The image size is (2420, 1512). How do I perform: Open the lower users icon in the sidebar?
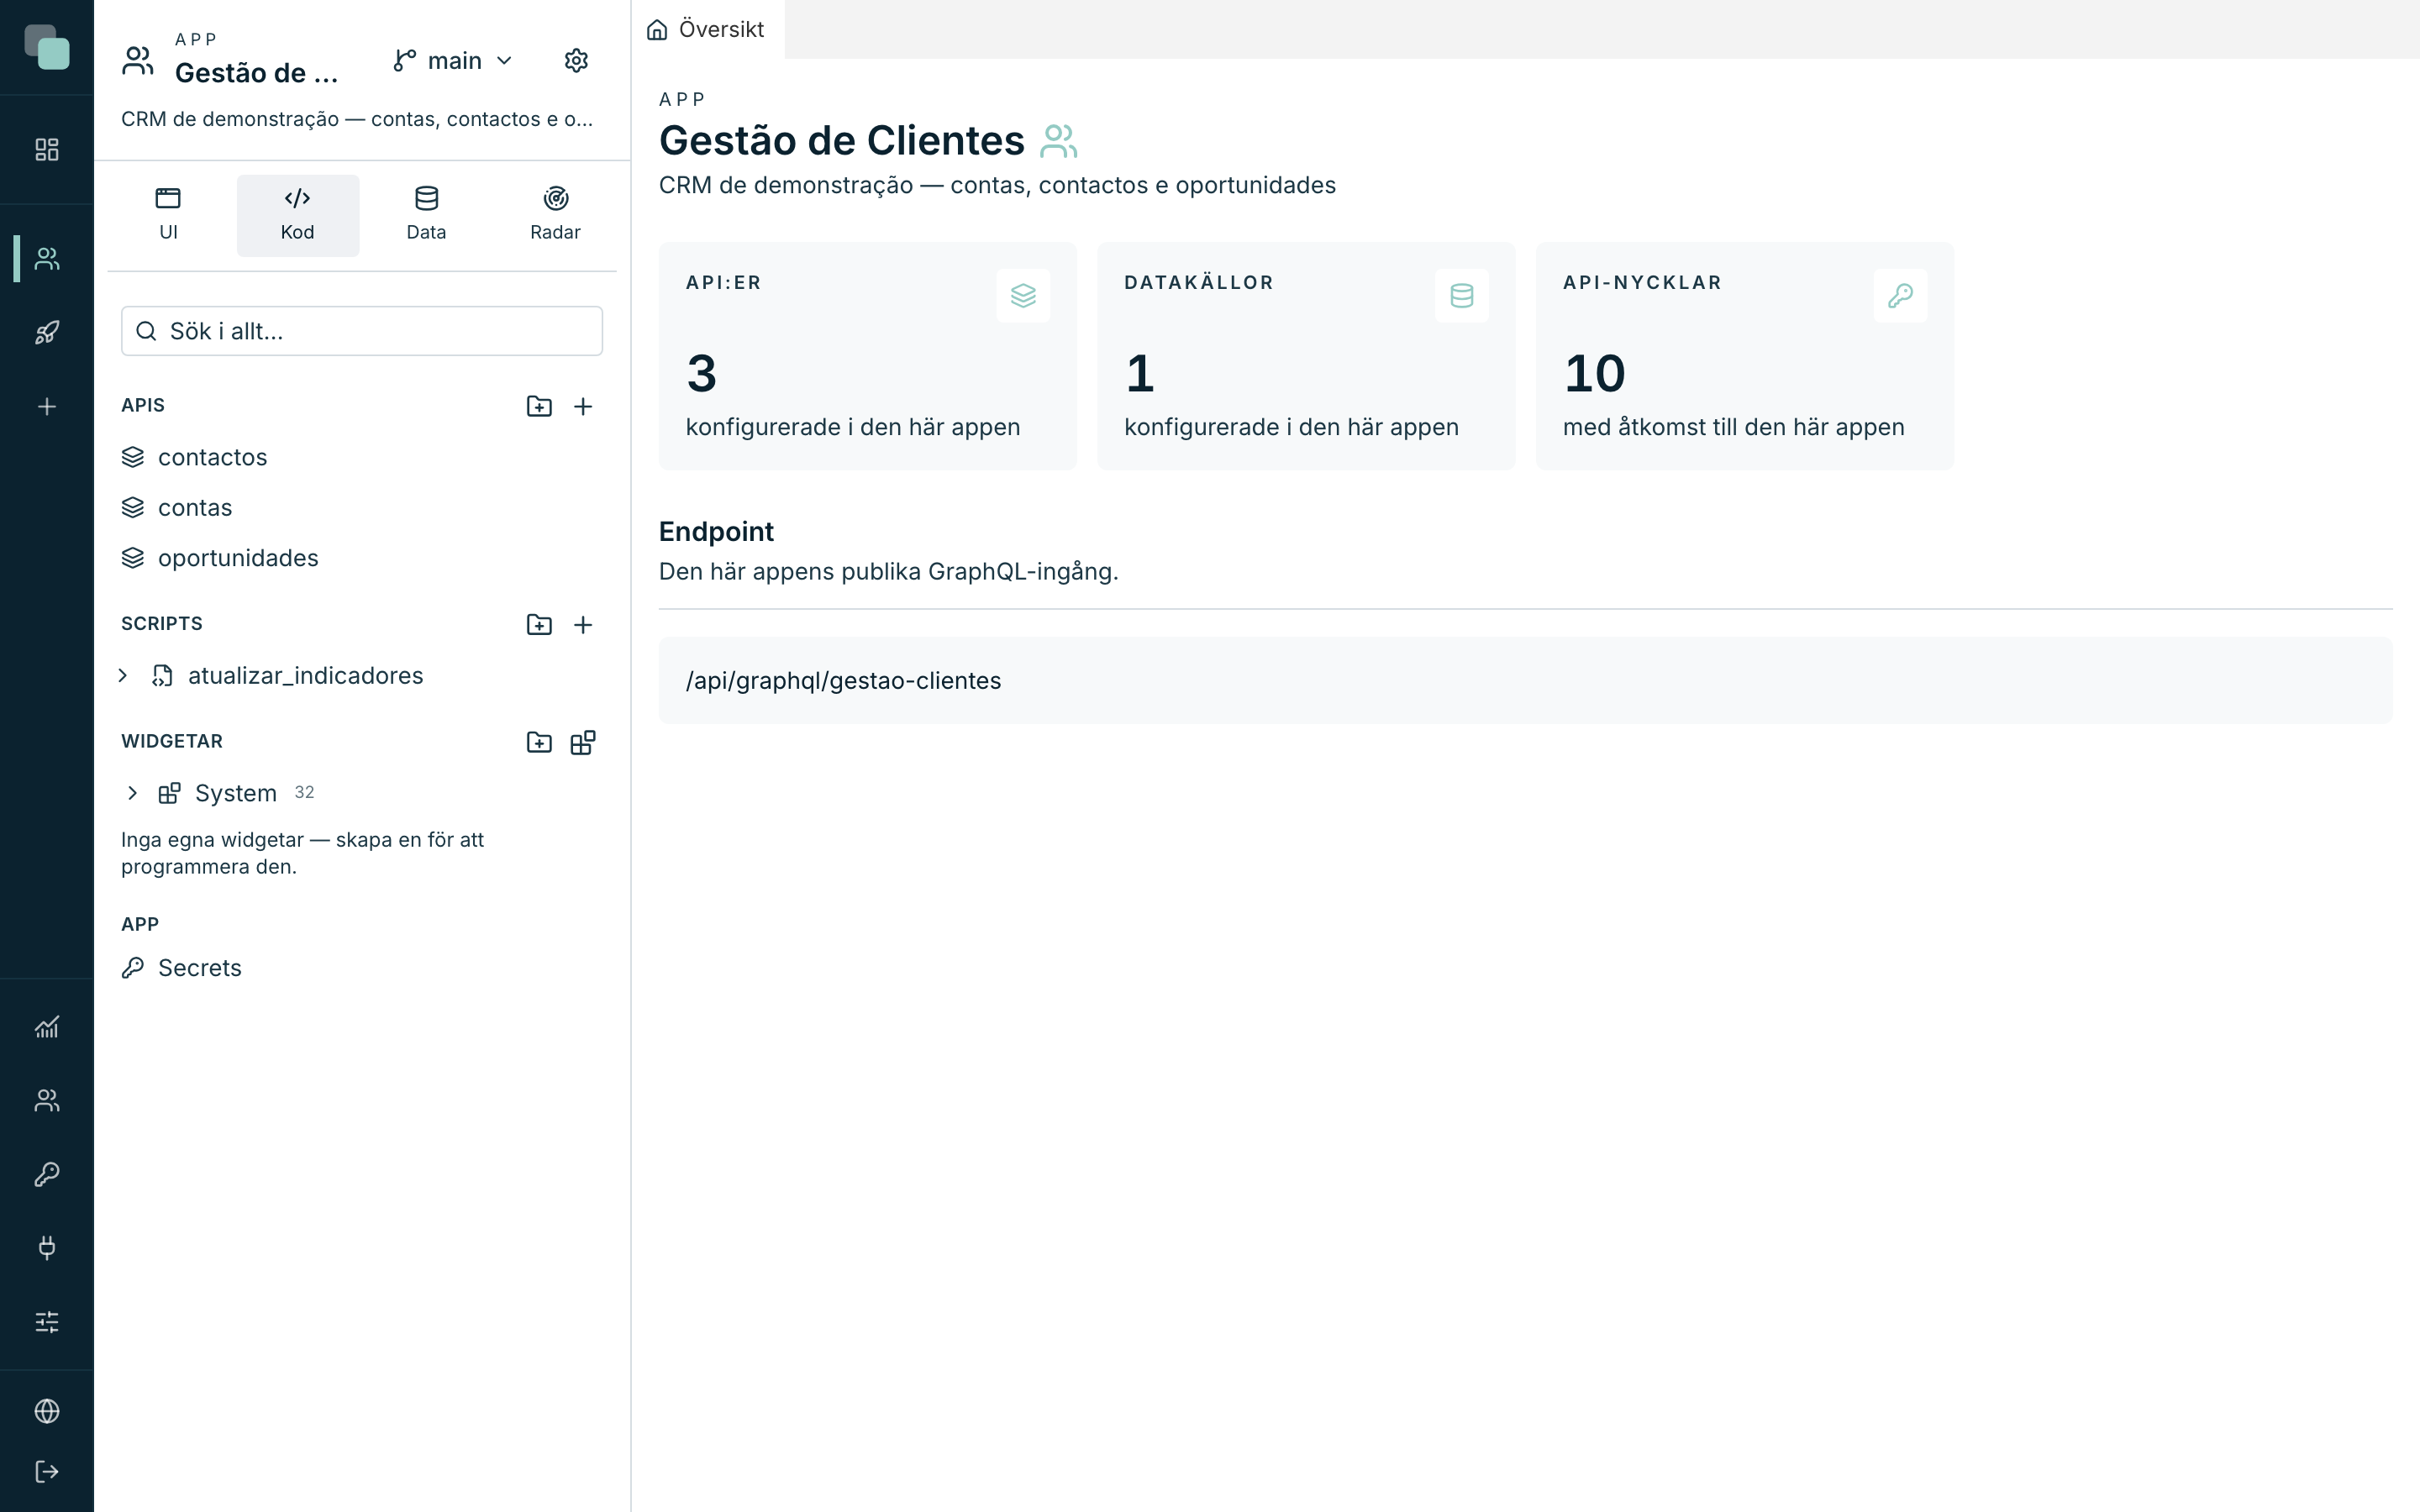point(47,1100)
